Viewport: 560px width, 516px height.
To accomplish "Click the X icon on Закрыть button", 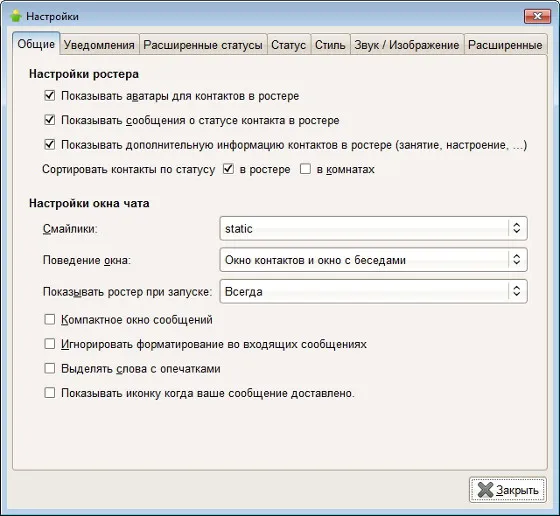I will 485,490.
